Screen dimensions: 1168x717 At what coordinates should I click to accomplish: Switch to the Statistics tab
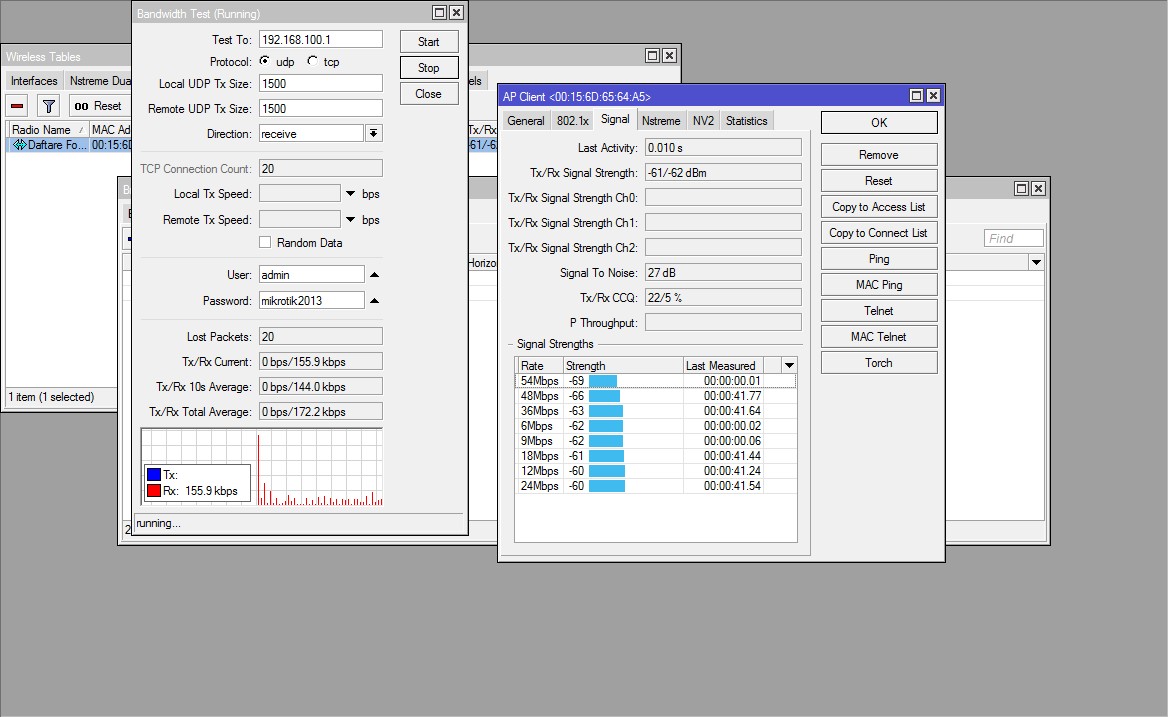746,120
